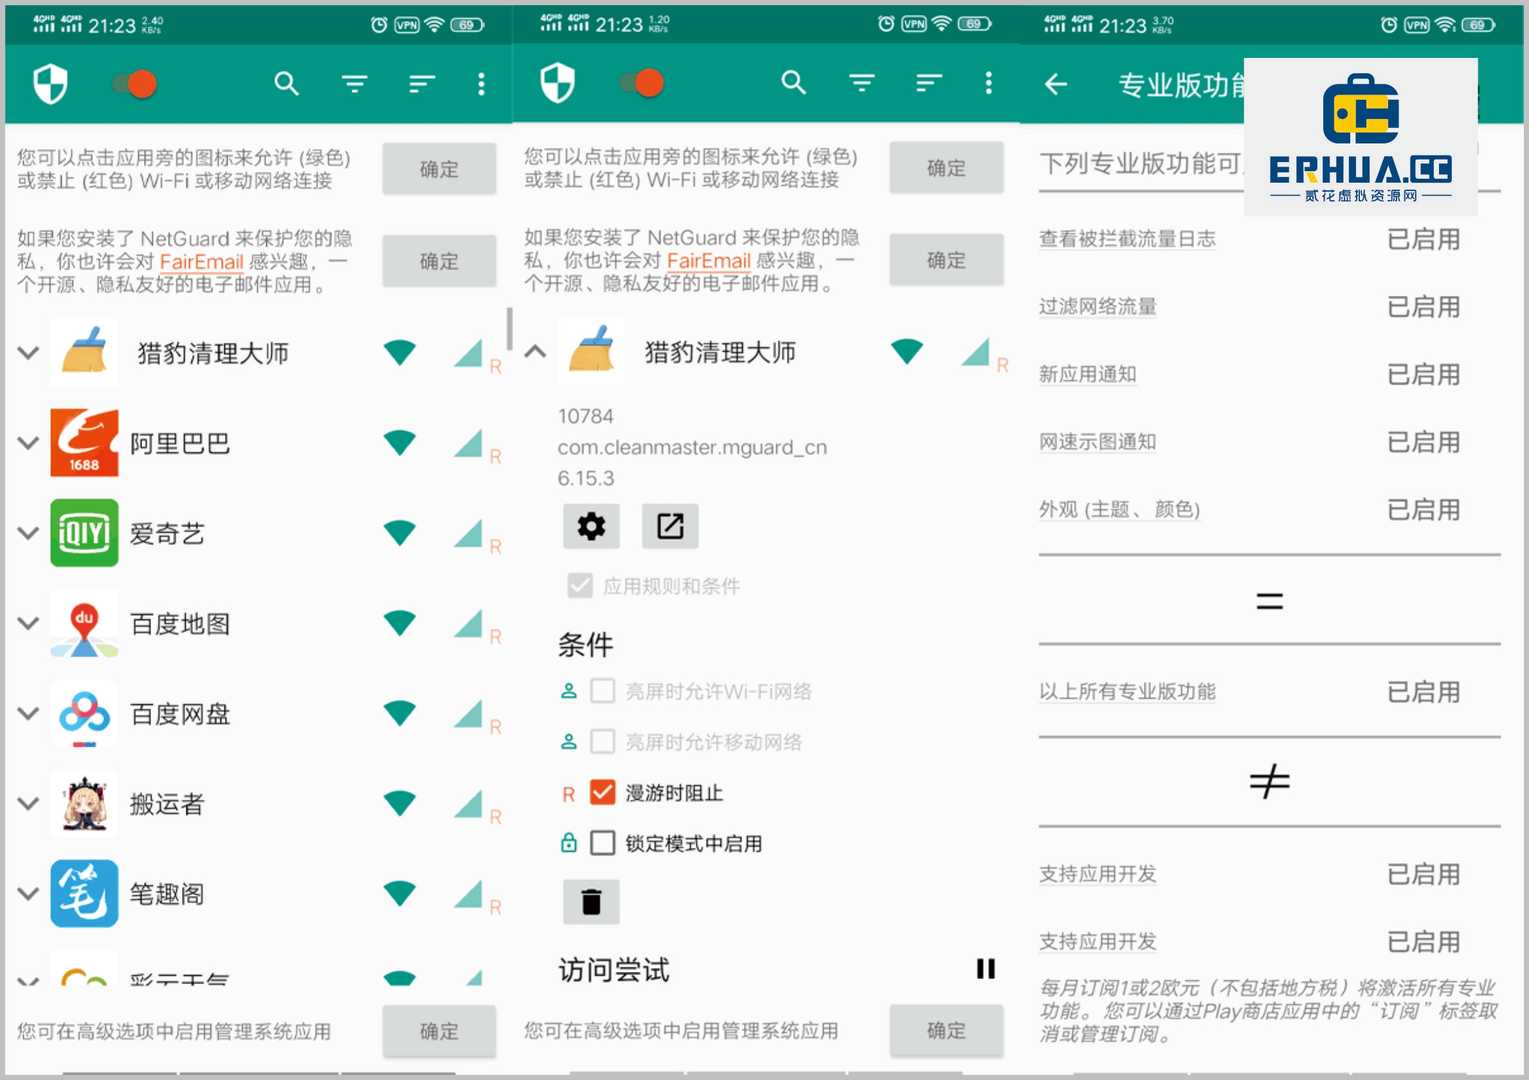
Task: Tap the NetGuard shield icon in middle screen
Action: [557, 83]
